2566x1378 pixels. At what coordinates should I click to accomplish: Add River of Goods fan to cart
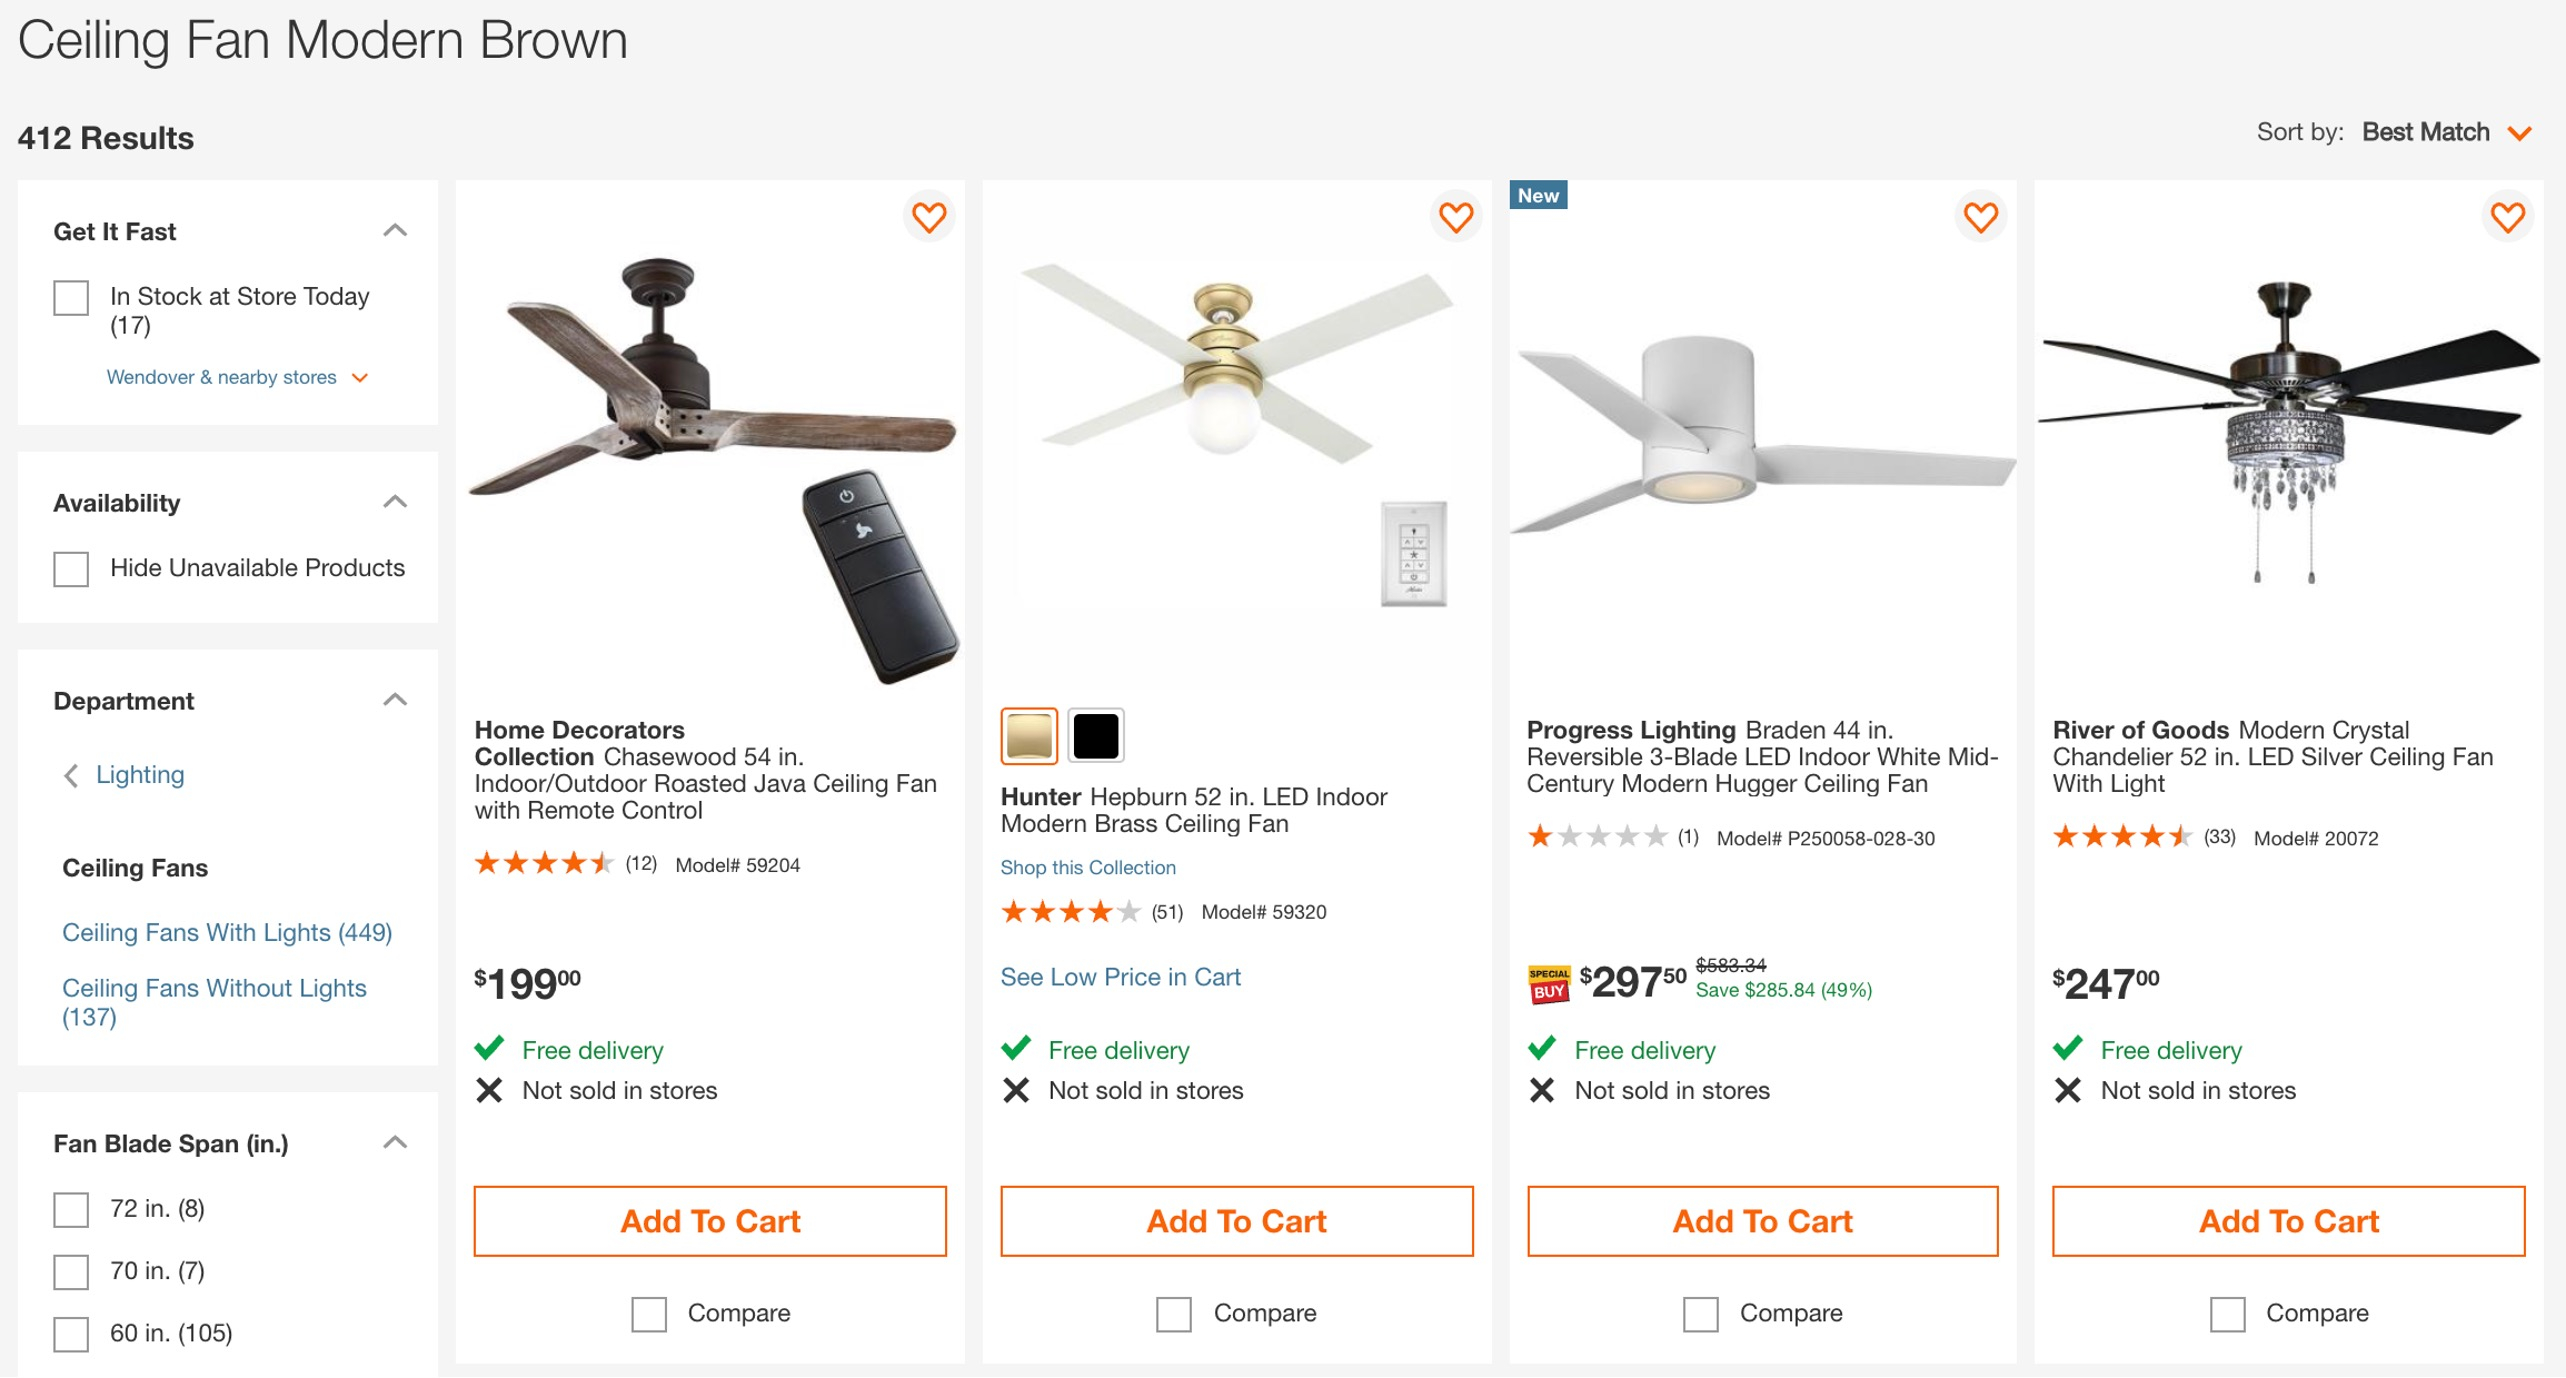tap(2288, 1221)
